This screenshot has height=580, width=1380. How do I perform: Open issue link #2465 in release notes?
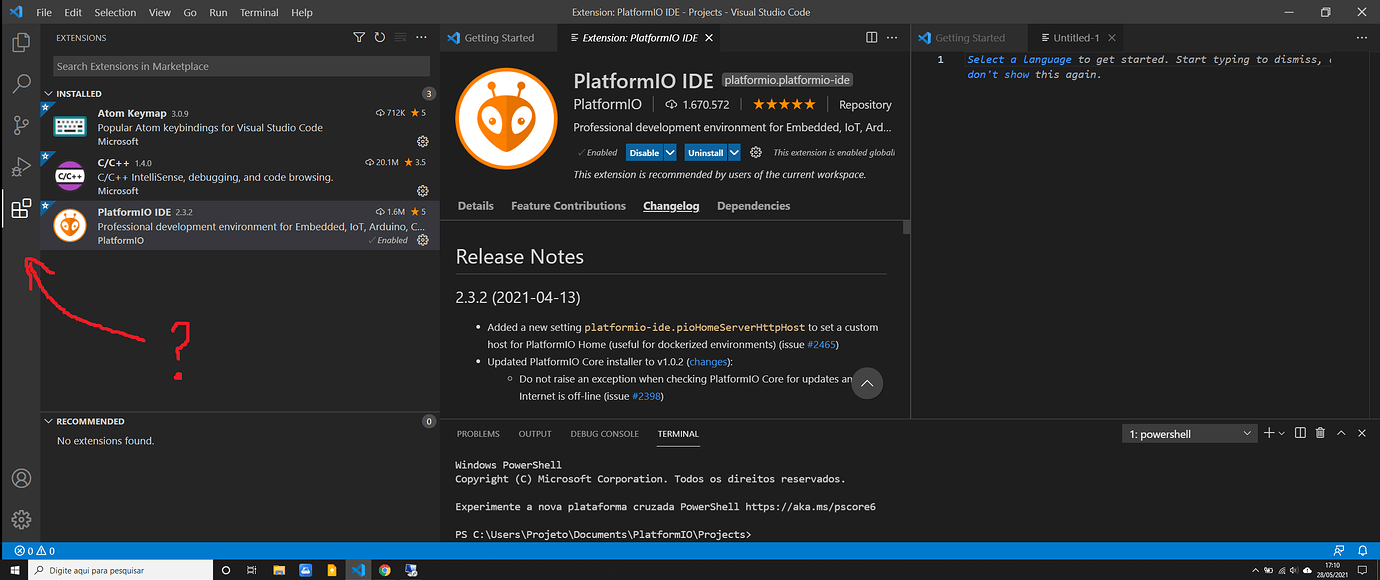tap(821, 343)
